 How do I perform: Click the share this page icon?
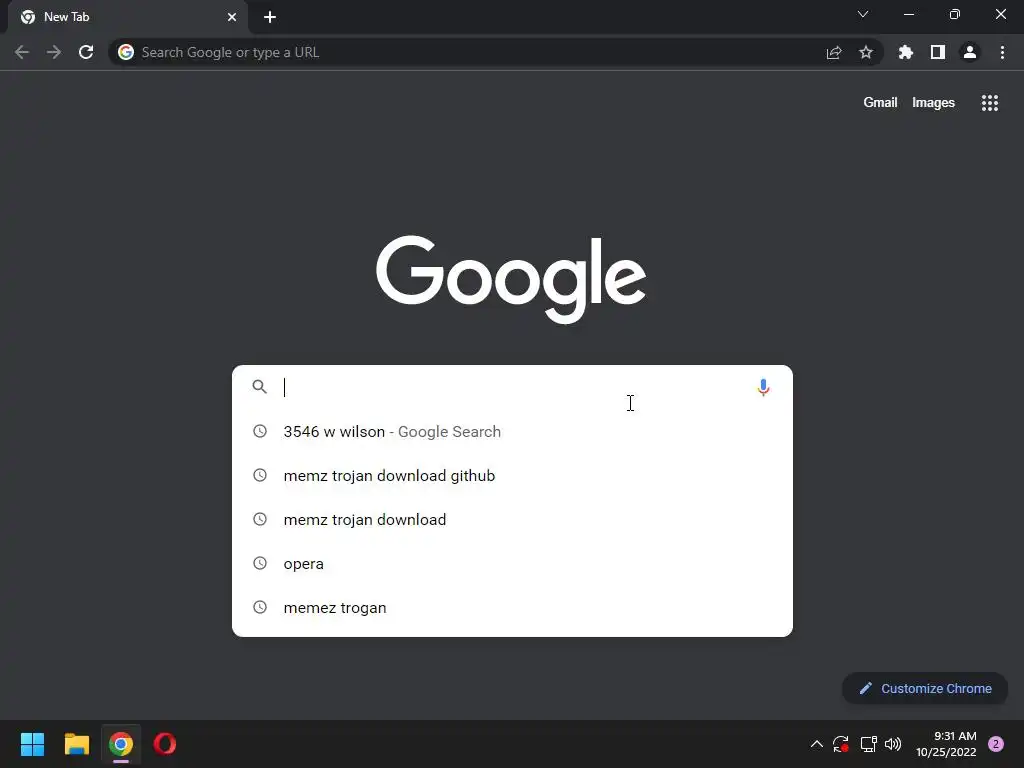coord(834,52)
